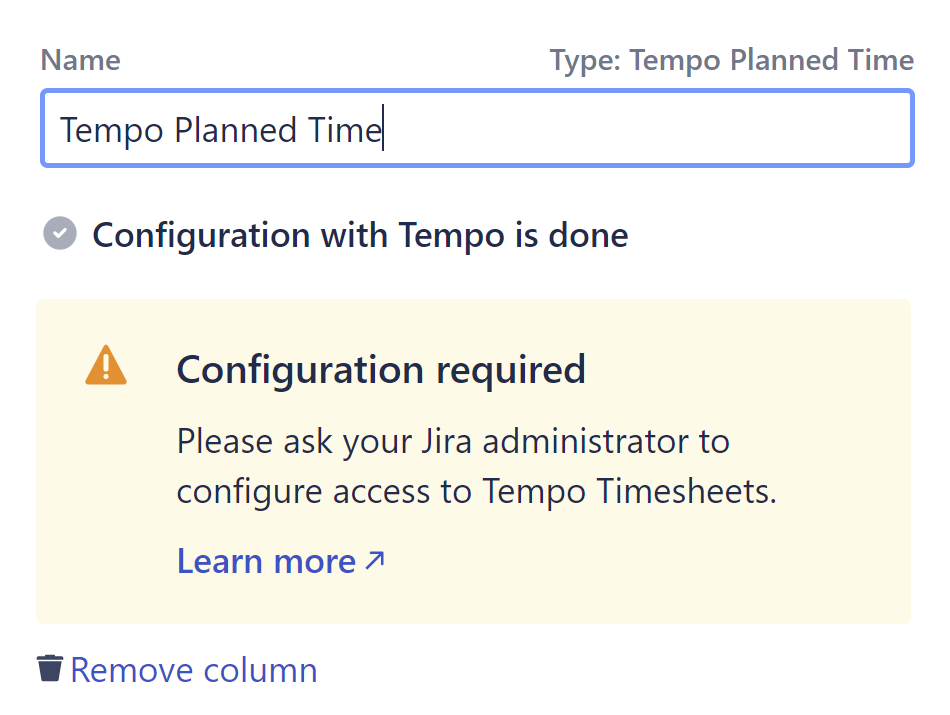Click the Type: Tempo Planned Time label
Image resolution: width=950 pixels, height=715 pixels.
(x=733, y=60)
